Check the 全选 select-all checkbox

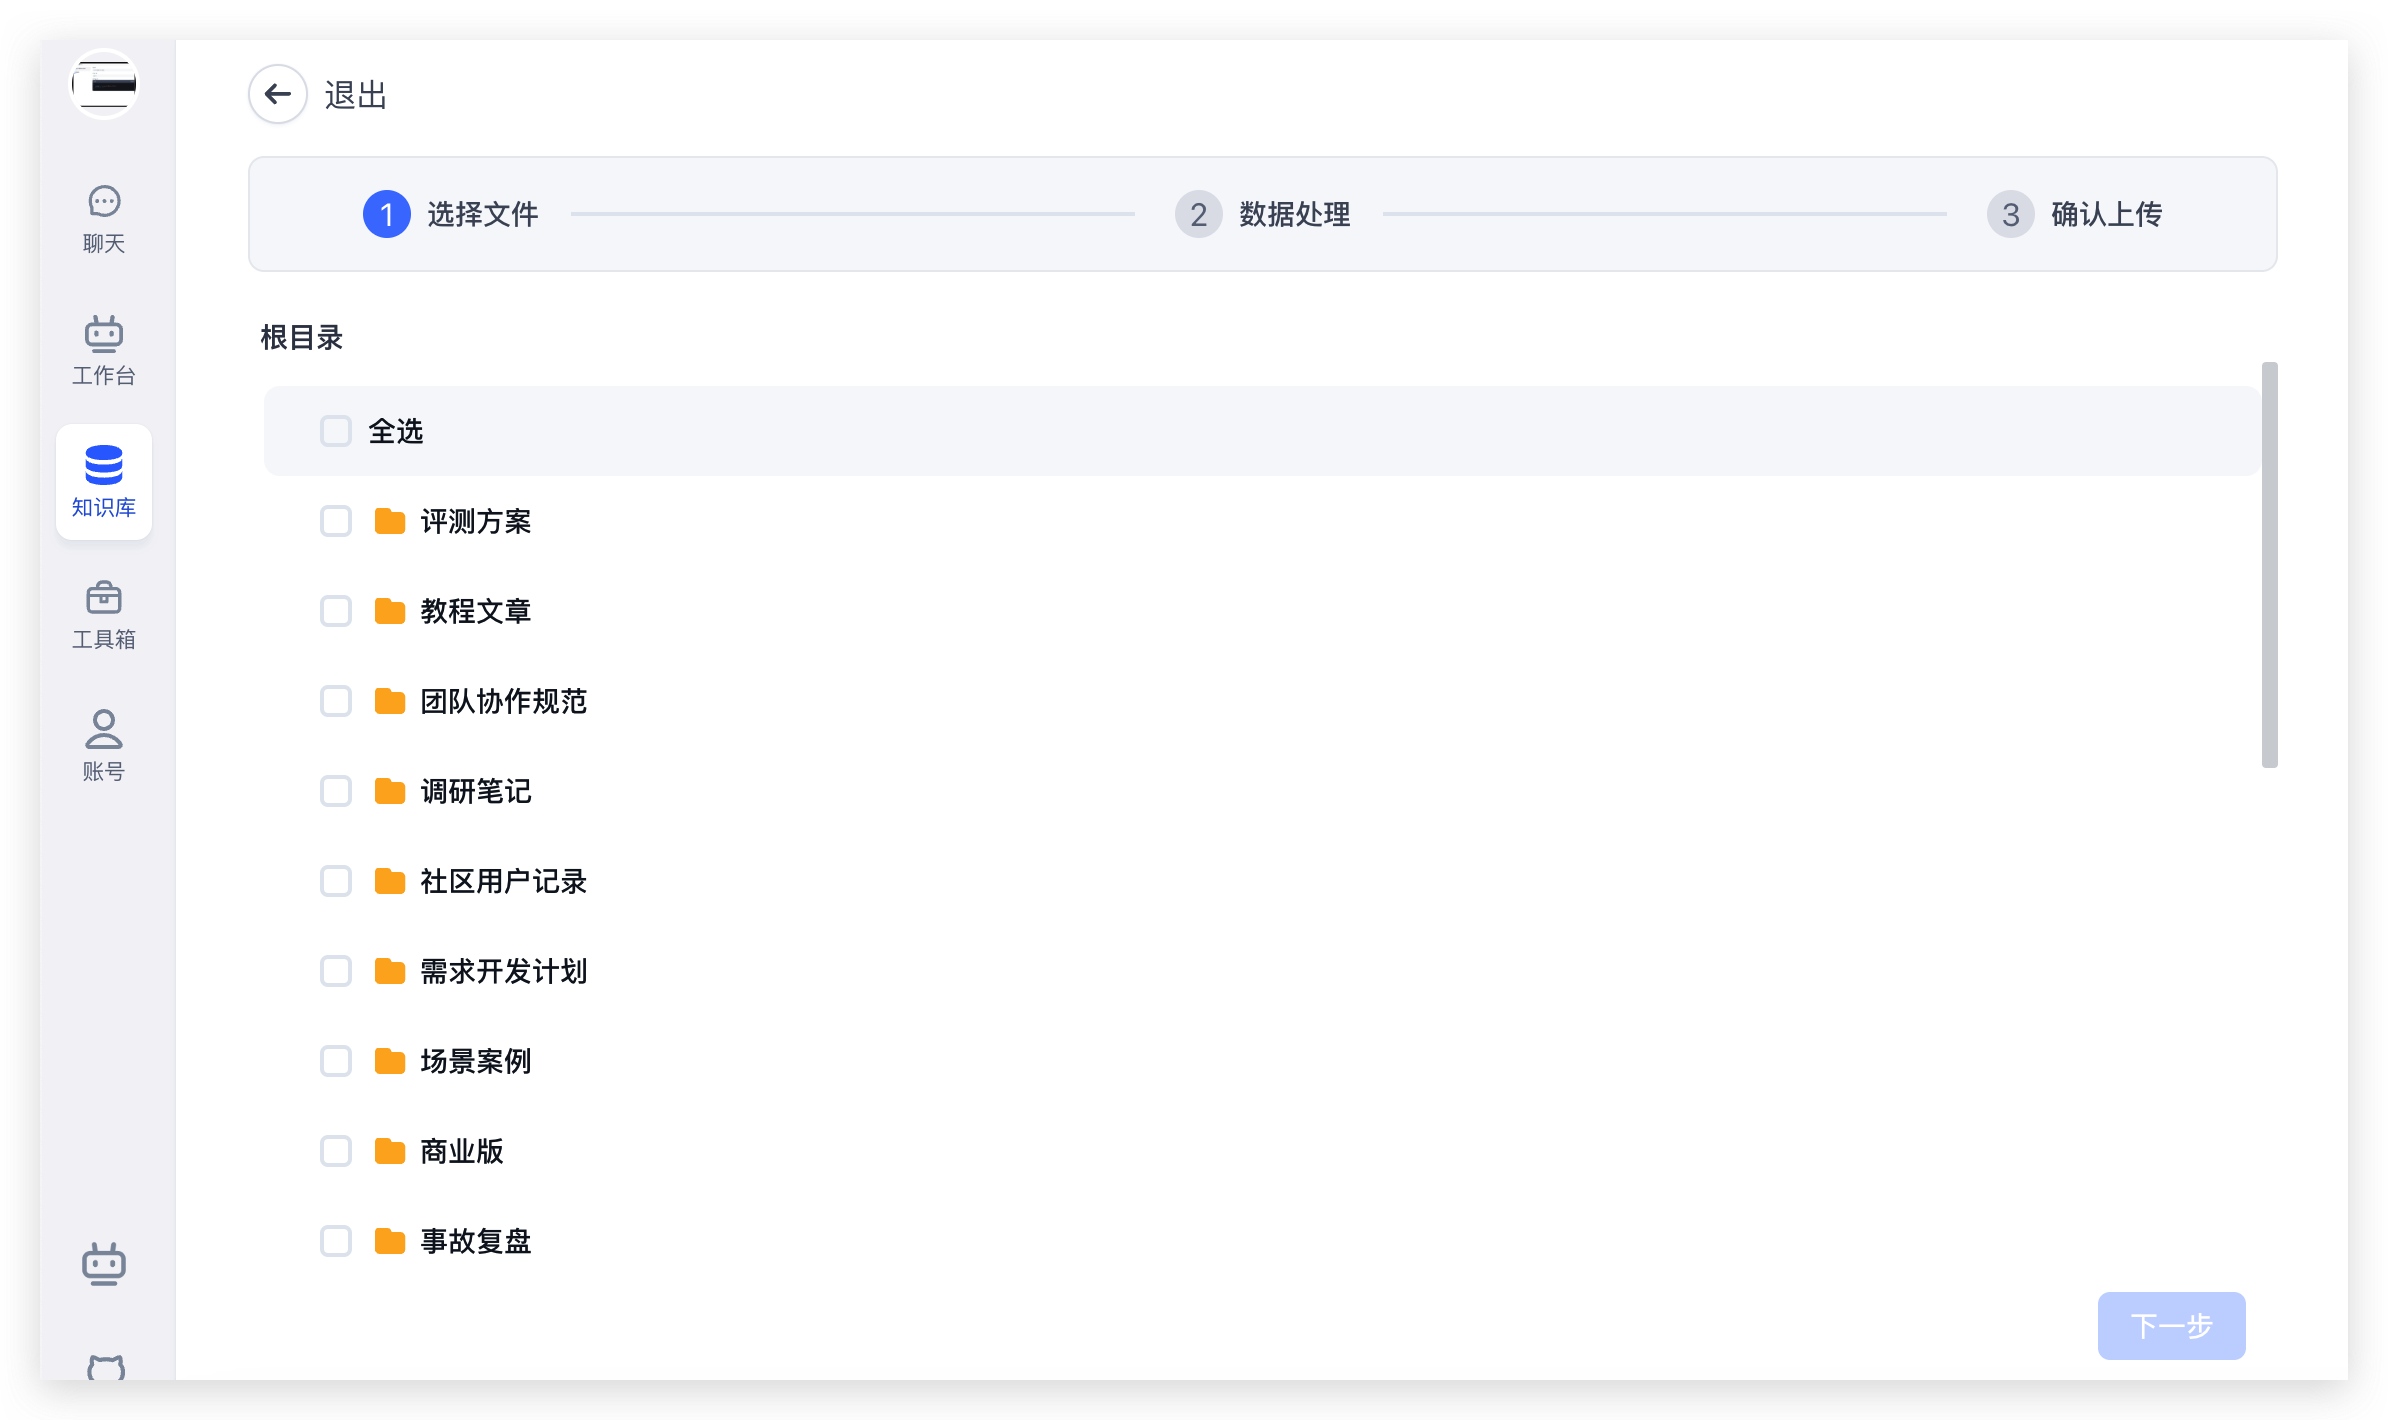336,431
